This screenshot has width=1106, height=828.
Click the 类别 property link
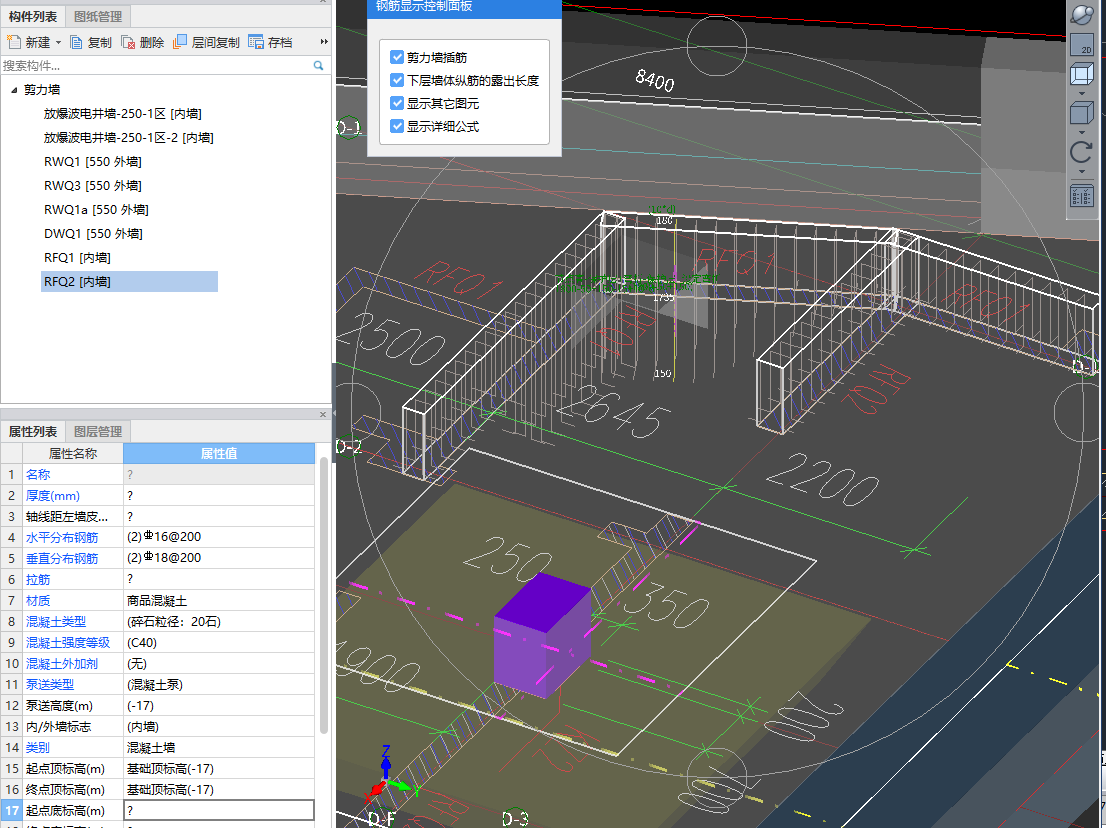click(x=38, y=748)
